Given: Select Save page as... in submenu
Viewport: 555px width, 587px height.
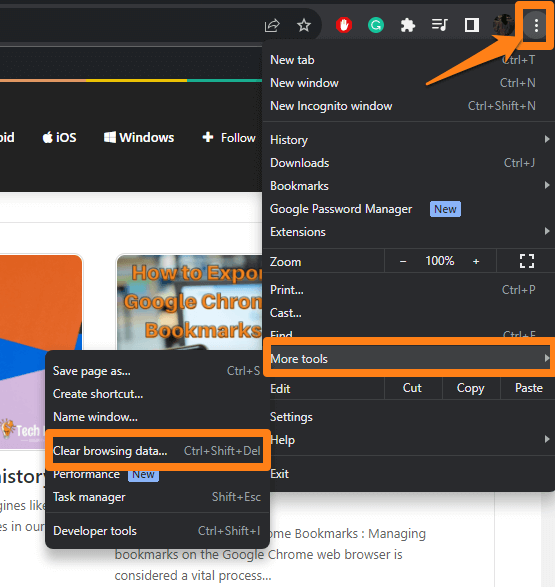Looking at the screenshot, I should [x=157, y=371].
